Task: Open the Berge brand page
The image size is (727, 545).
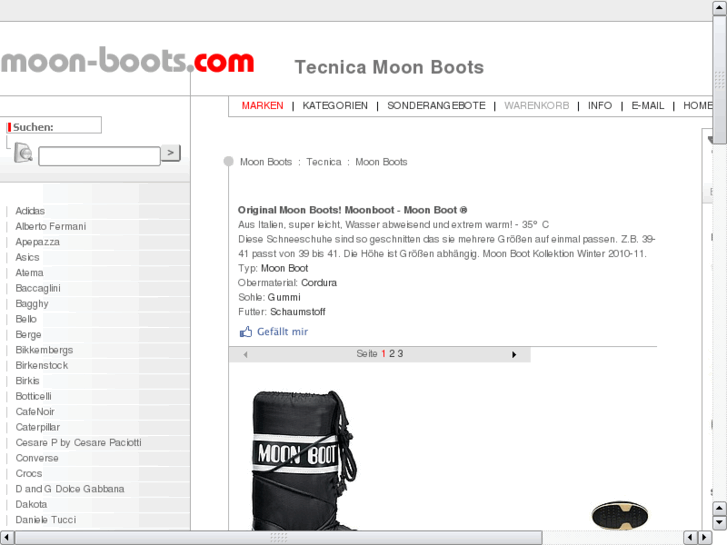Action: click(x=28, y=335)
